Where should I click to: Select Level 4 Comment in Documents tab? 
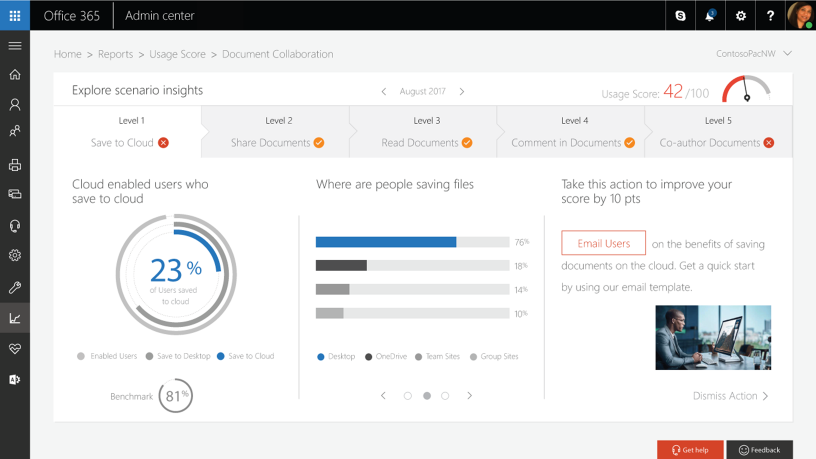tap(571, 132)
